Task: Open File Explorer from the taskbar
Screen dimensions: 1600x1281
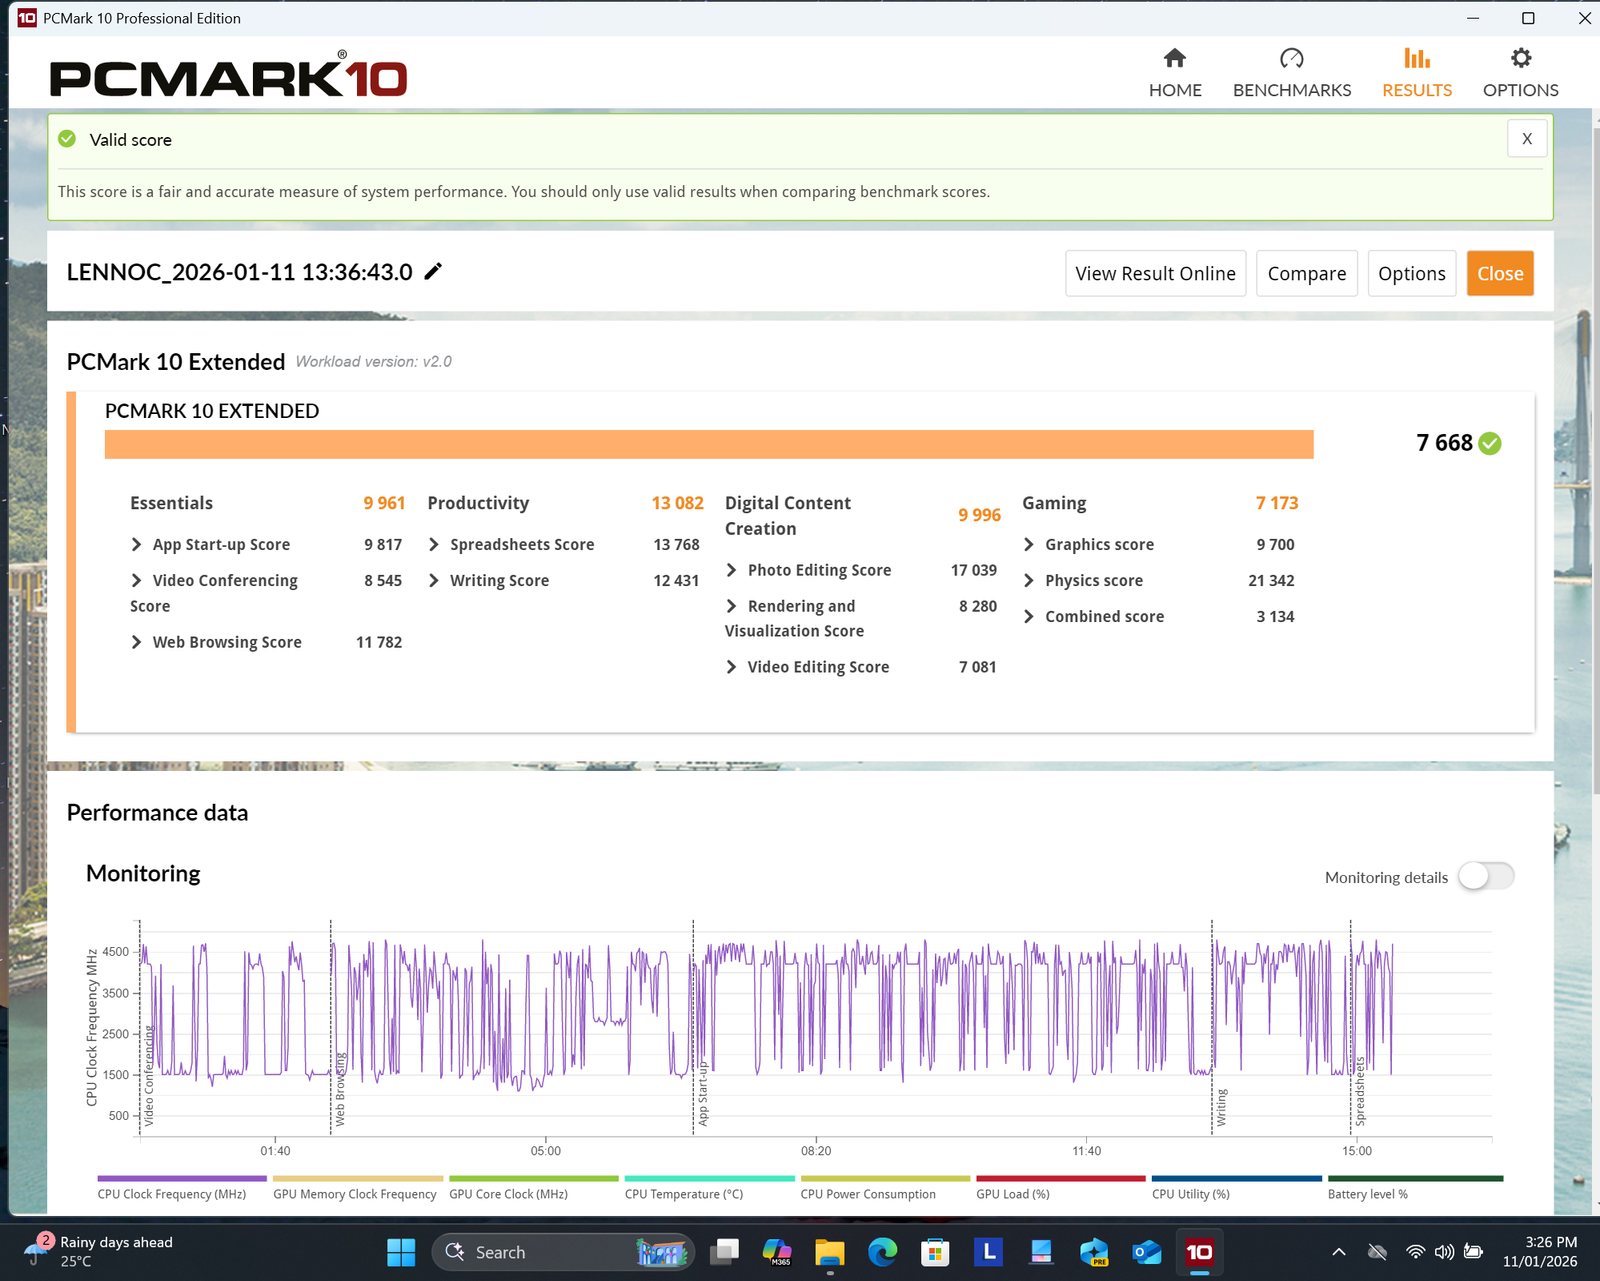Action: pos(830,1252)
